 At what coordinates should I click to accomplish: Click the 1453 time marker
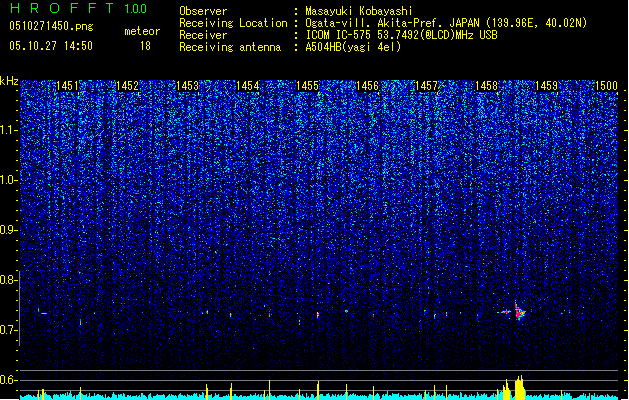[x=187, y=86]
